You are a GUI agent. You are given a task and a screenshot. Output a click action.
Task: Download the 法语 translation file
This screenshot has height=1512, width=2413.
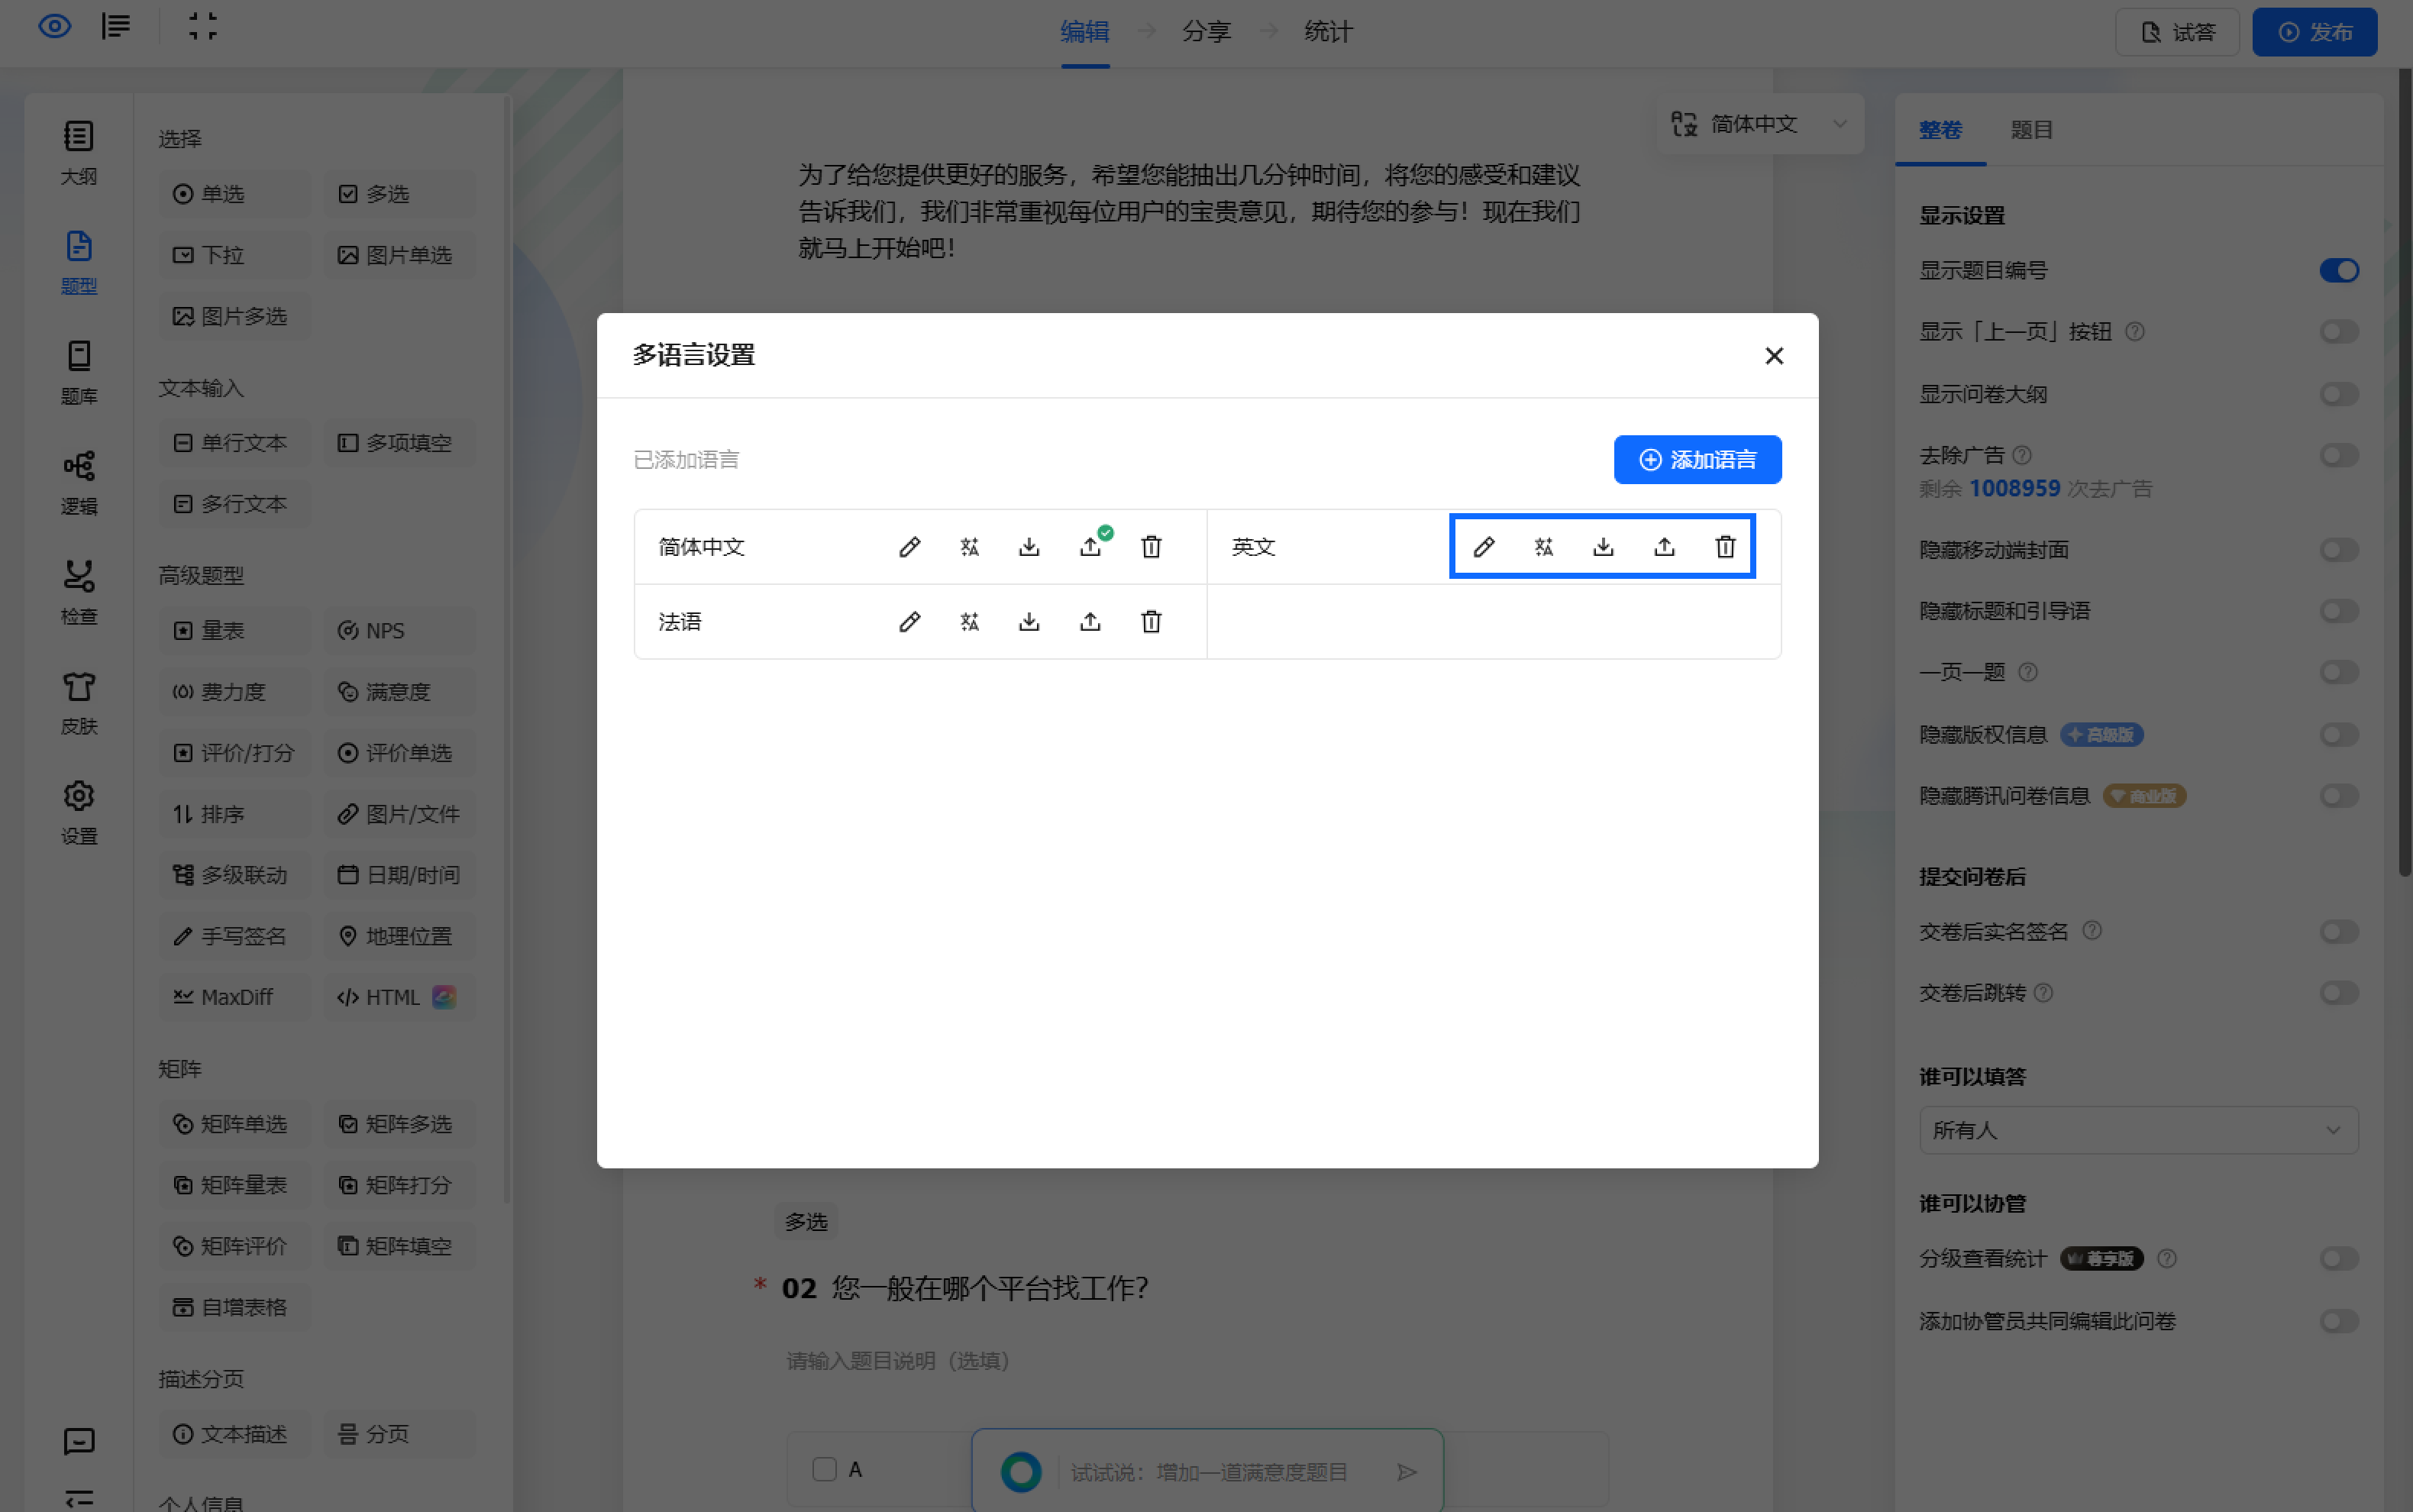(x=1029, y=622)
